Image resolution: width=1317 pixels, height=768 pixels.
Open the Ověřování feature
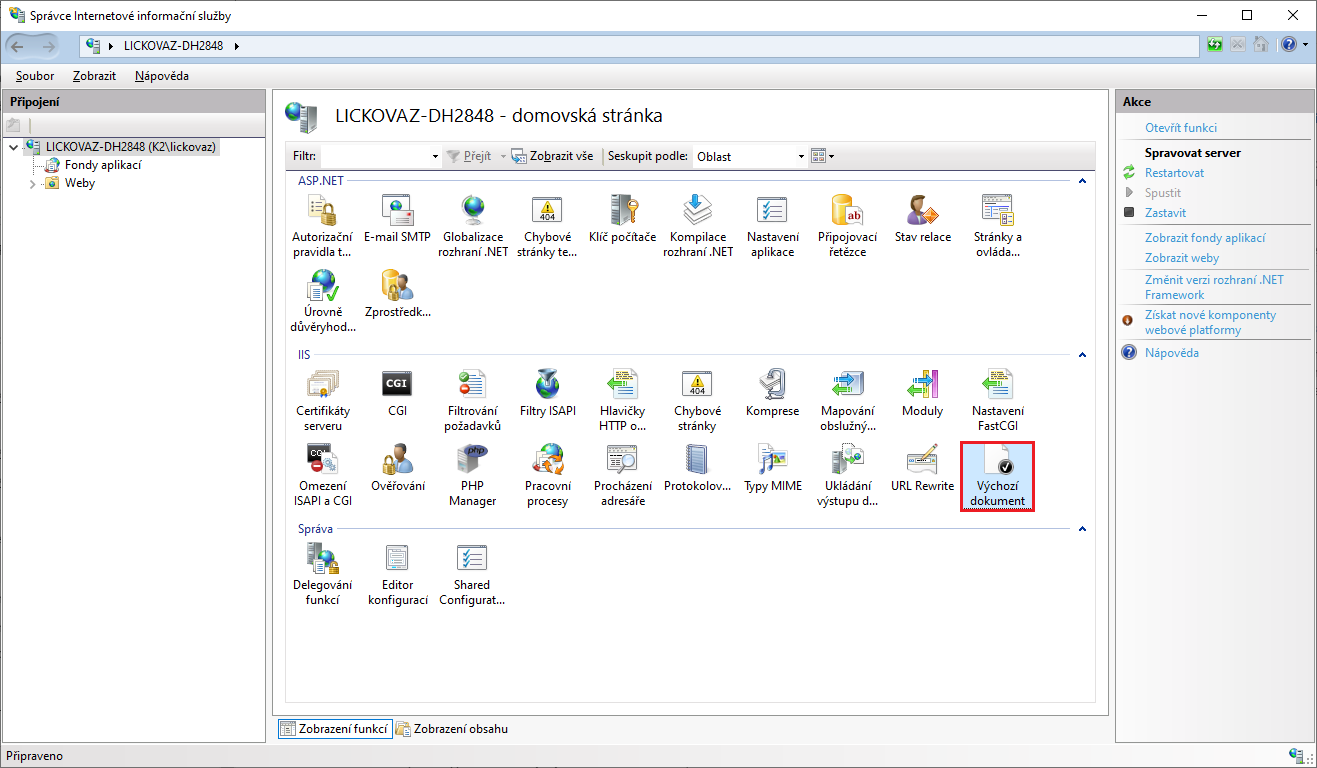pyautogui.click(x=397, y=468)
